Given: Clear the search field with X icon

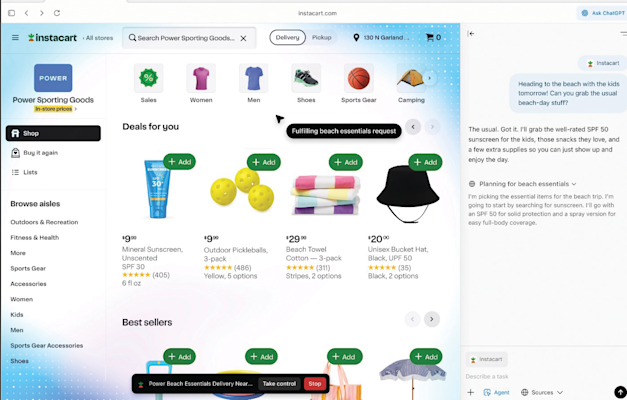Looking at the screenshot, I should pyautogui.click(x=243, y=38).
